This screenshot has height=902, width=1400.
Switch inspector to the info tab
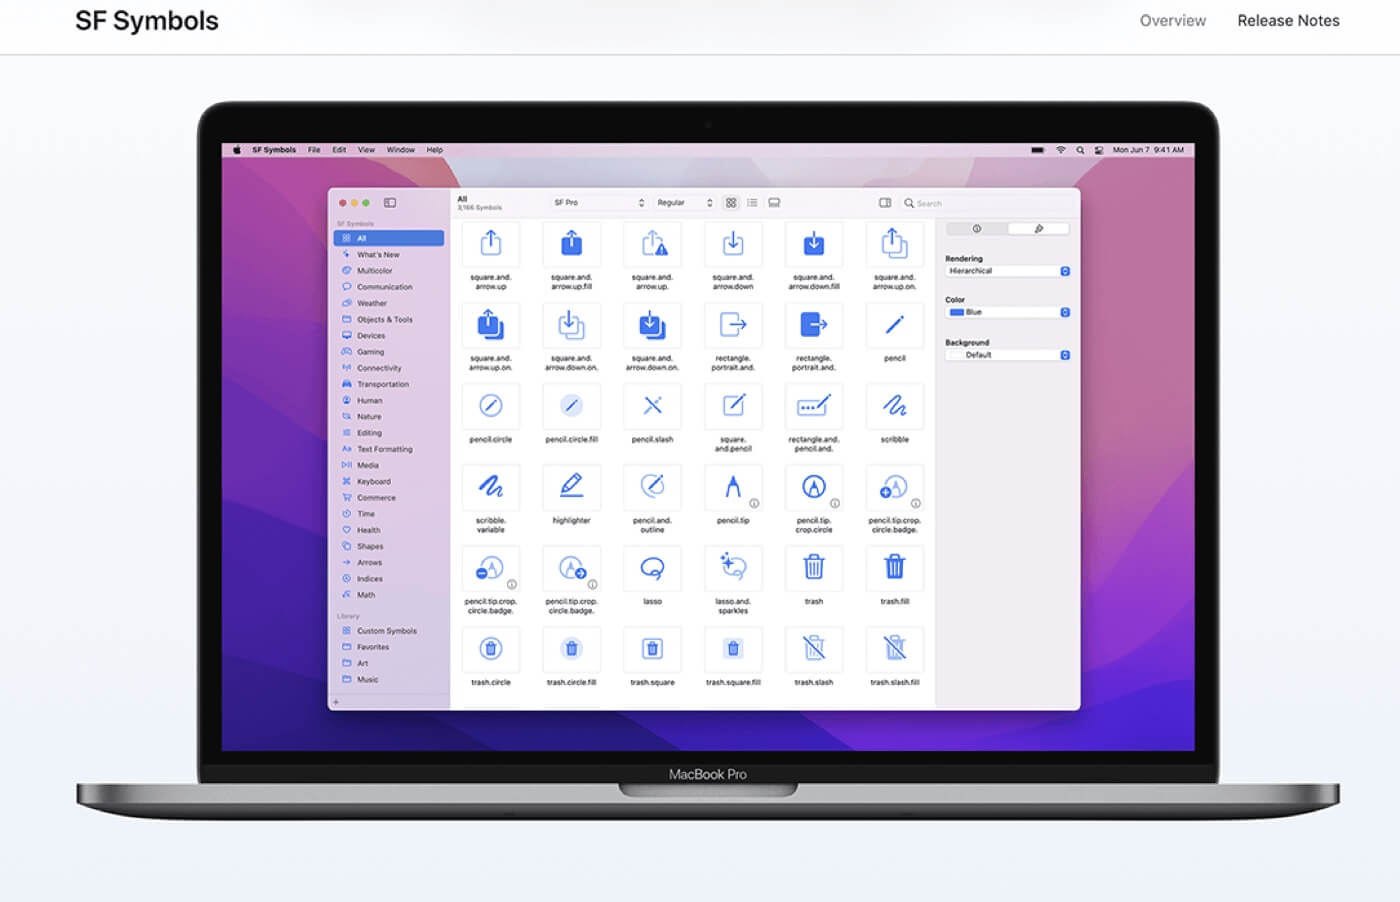click(x=977, y=229)
